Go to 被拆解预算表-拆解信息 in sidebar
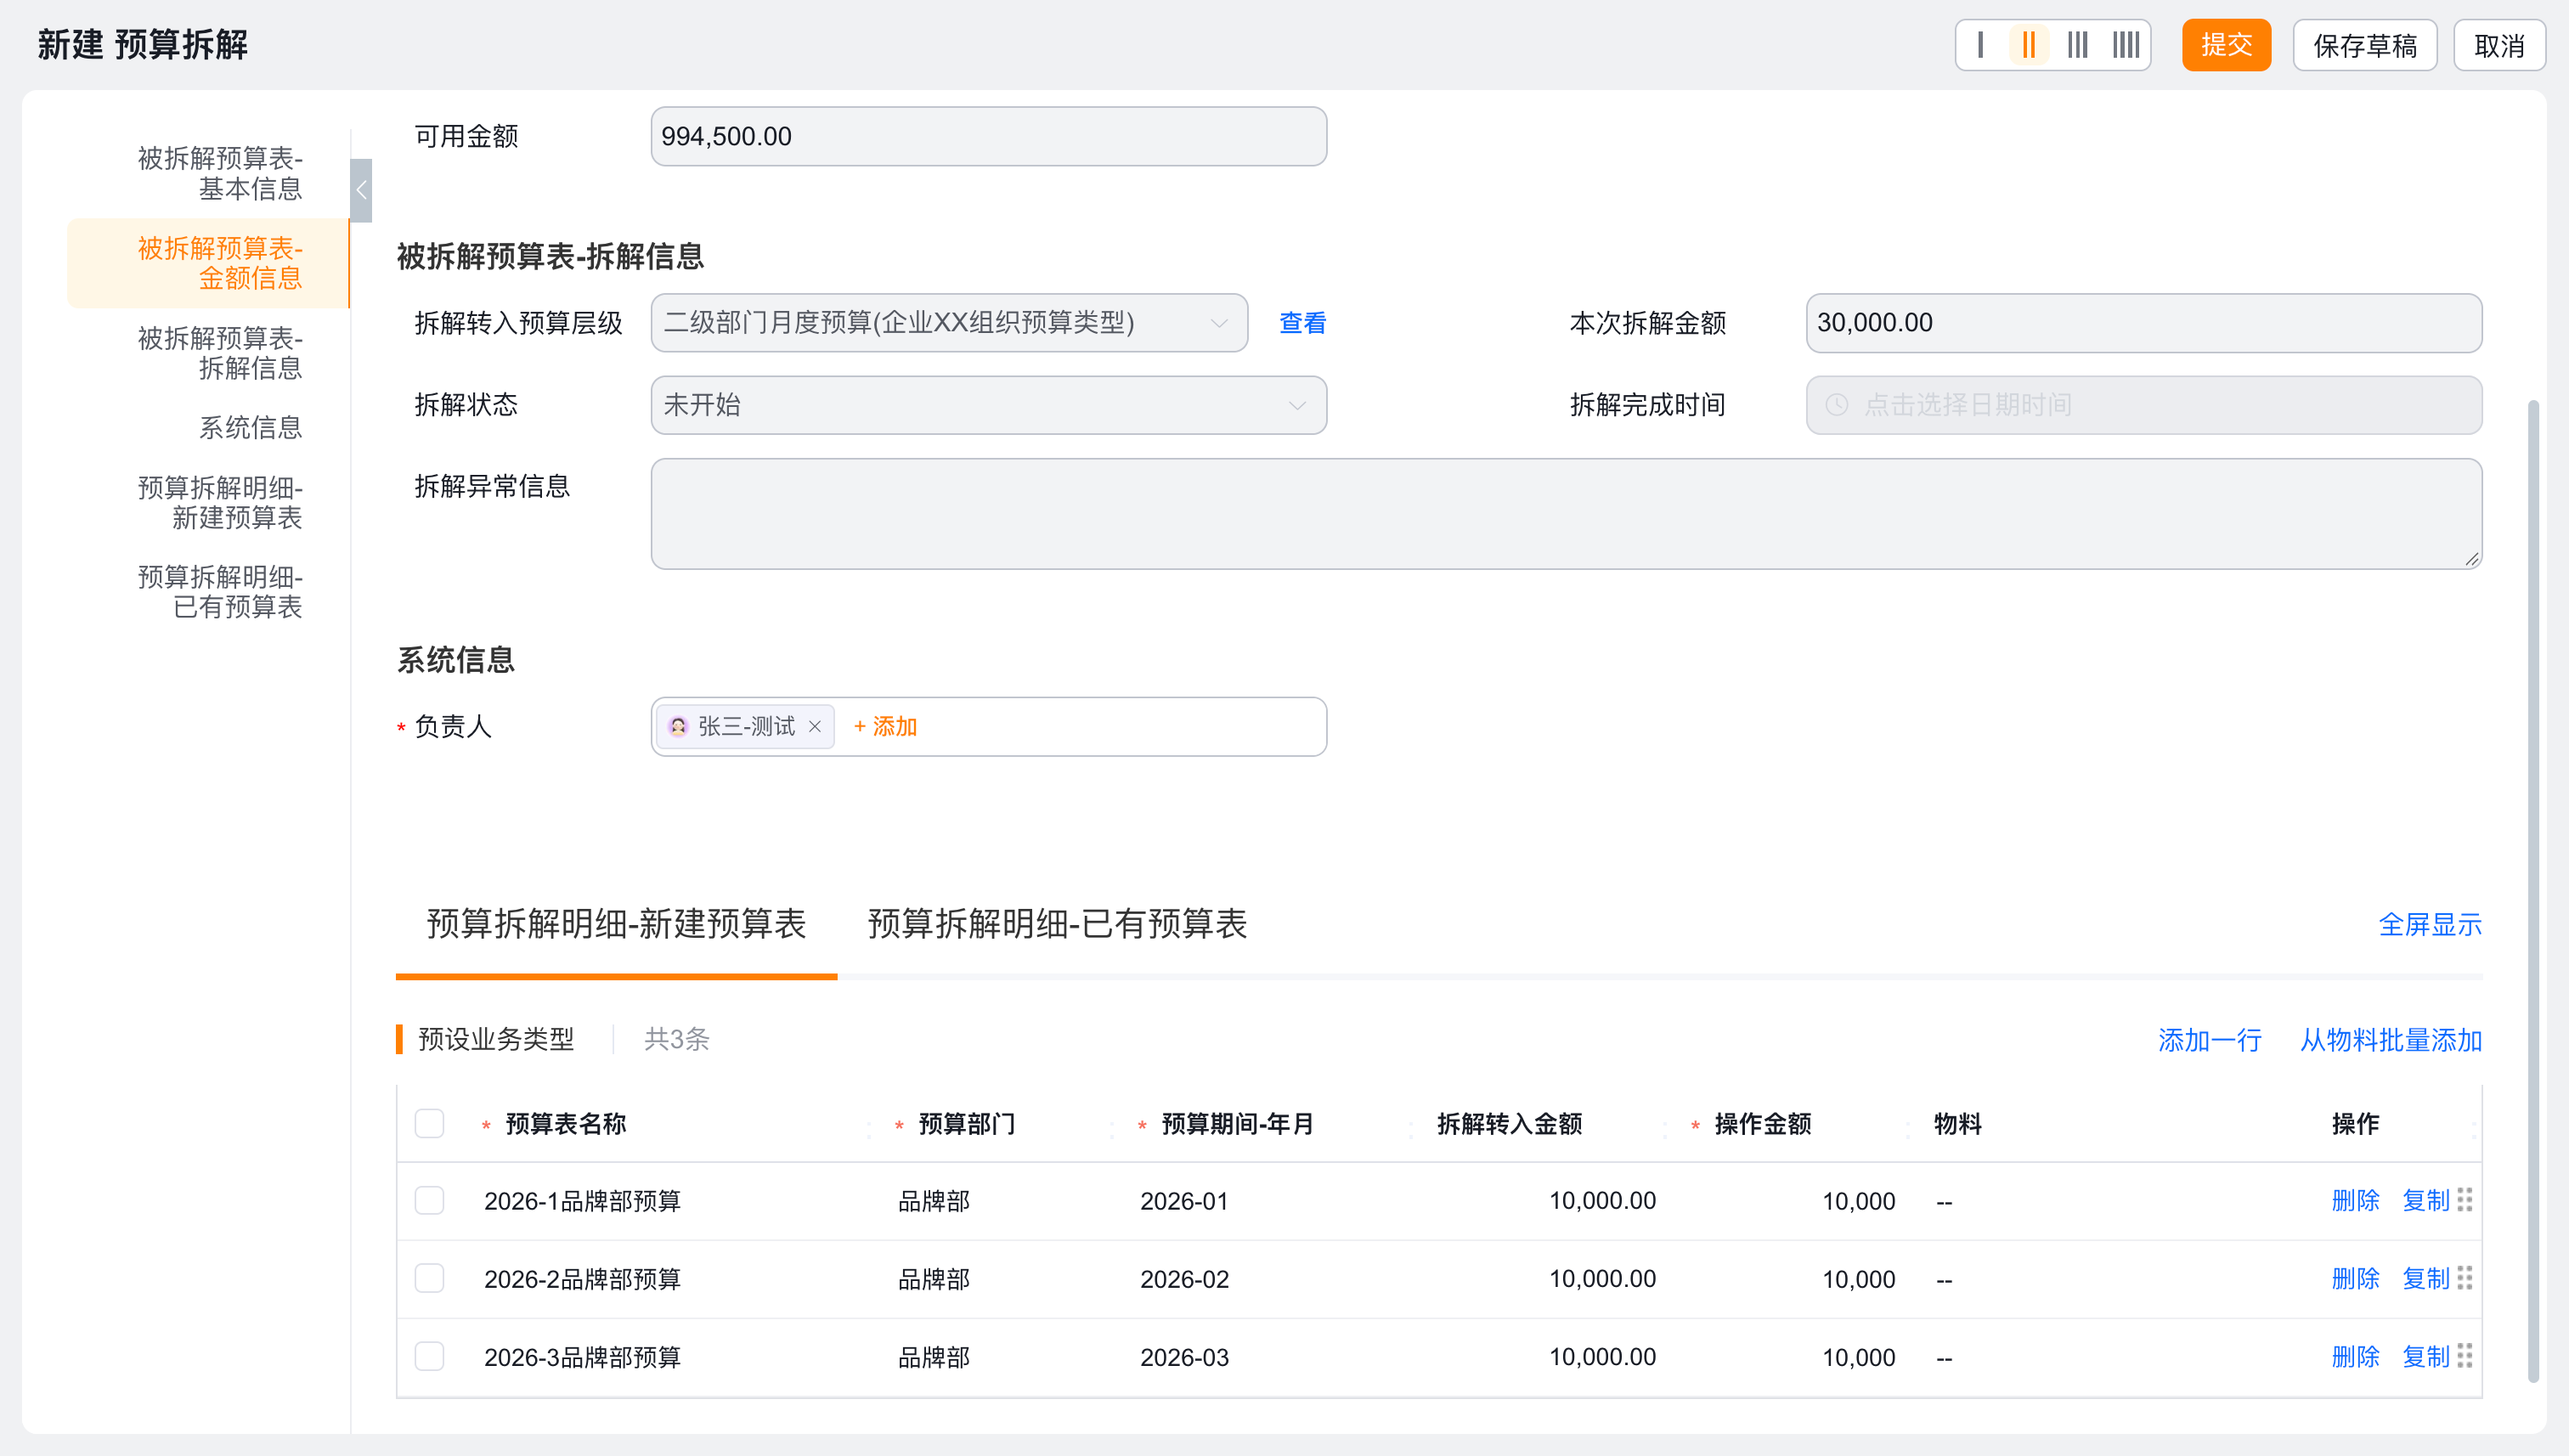 [x=220, y=353]
